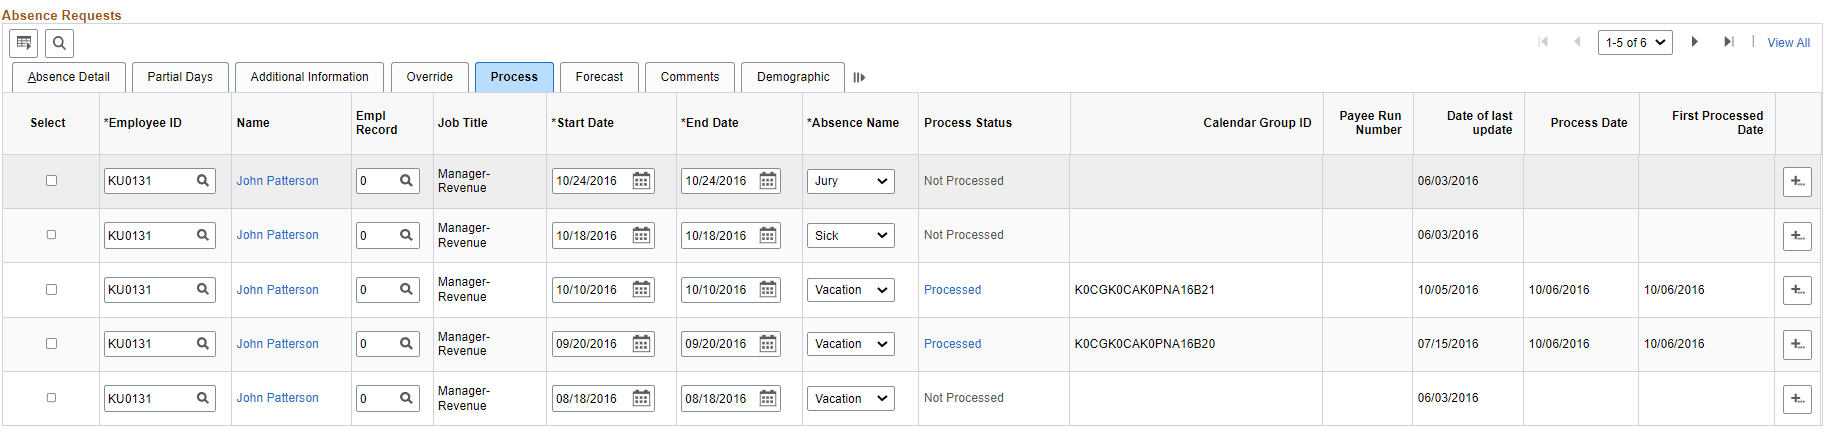1825x434 pixels.
Task: Open Employee ID lookup in Sick row
Action: coord(203,235)
